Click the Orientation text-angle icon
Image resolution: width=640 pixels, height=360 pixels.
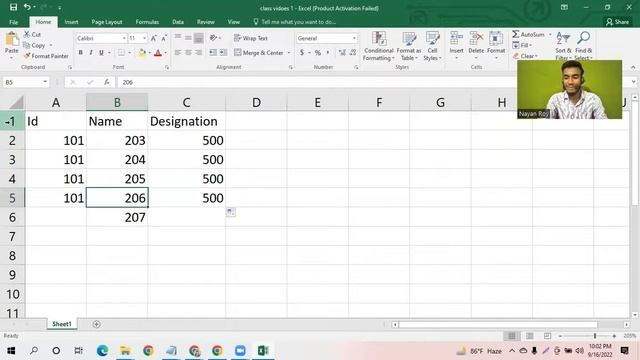pos(213,38)
